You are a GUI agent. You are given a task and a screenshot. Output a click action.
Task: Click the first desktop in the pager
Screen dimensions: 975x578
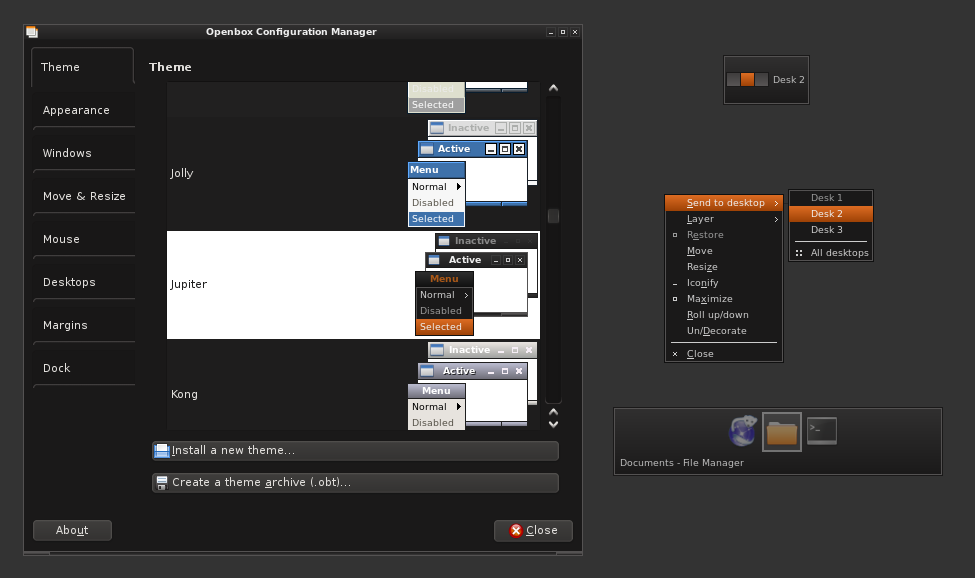(x=734, y=80)
